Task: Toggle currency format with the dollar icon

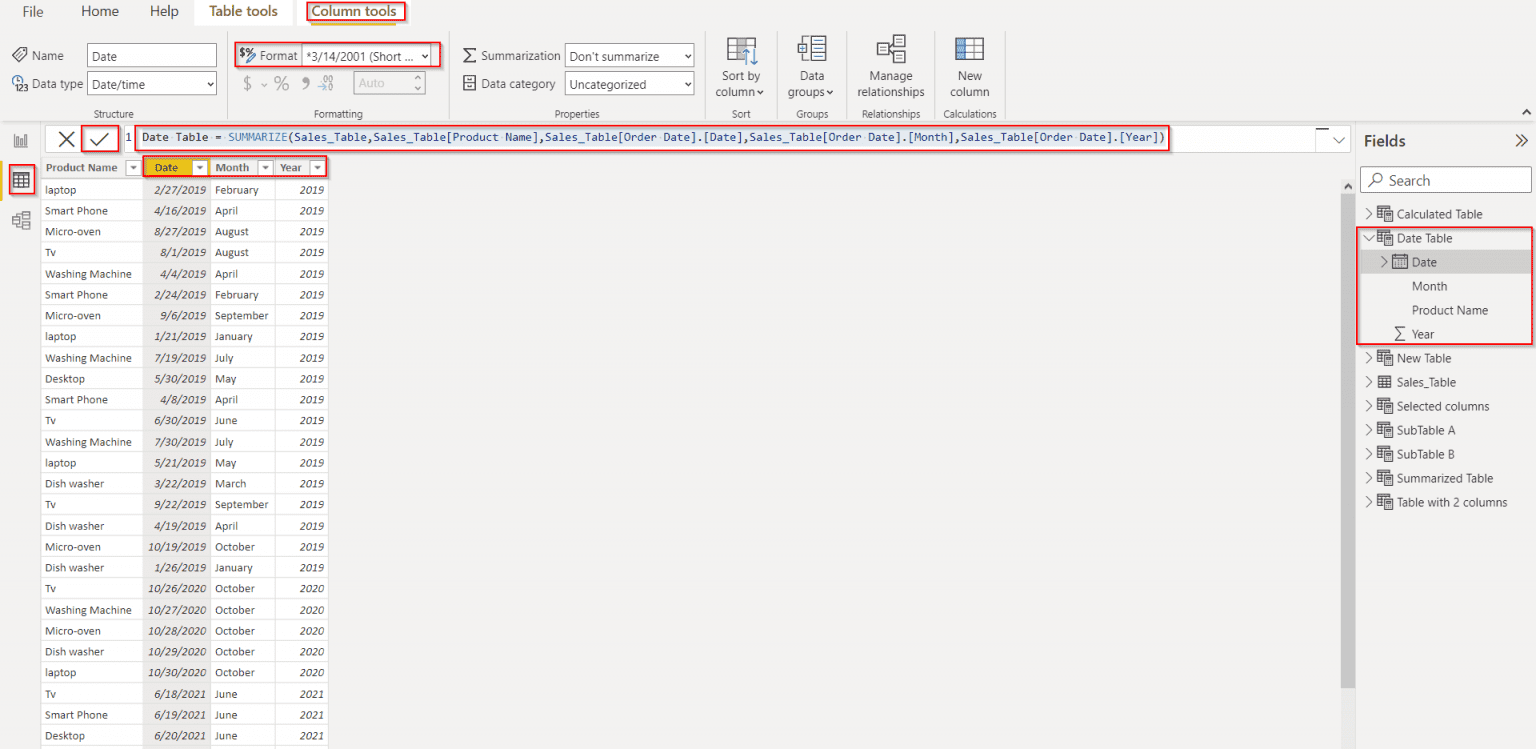Action: (x=247, y=82)
